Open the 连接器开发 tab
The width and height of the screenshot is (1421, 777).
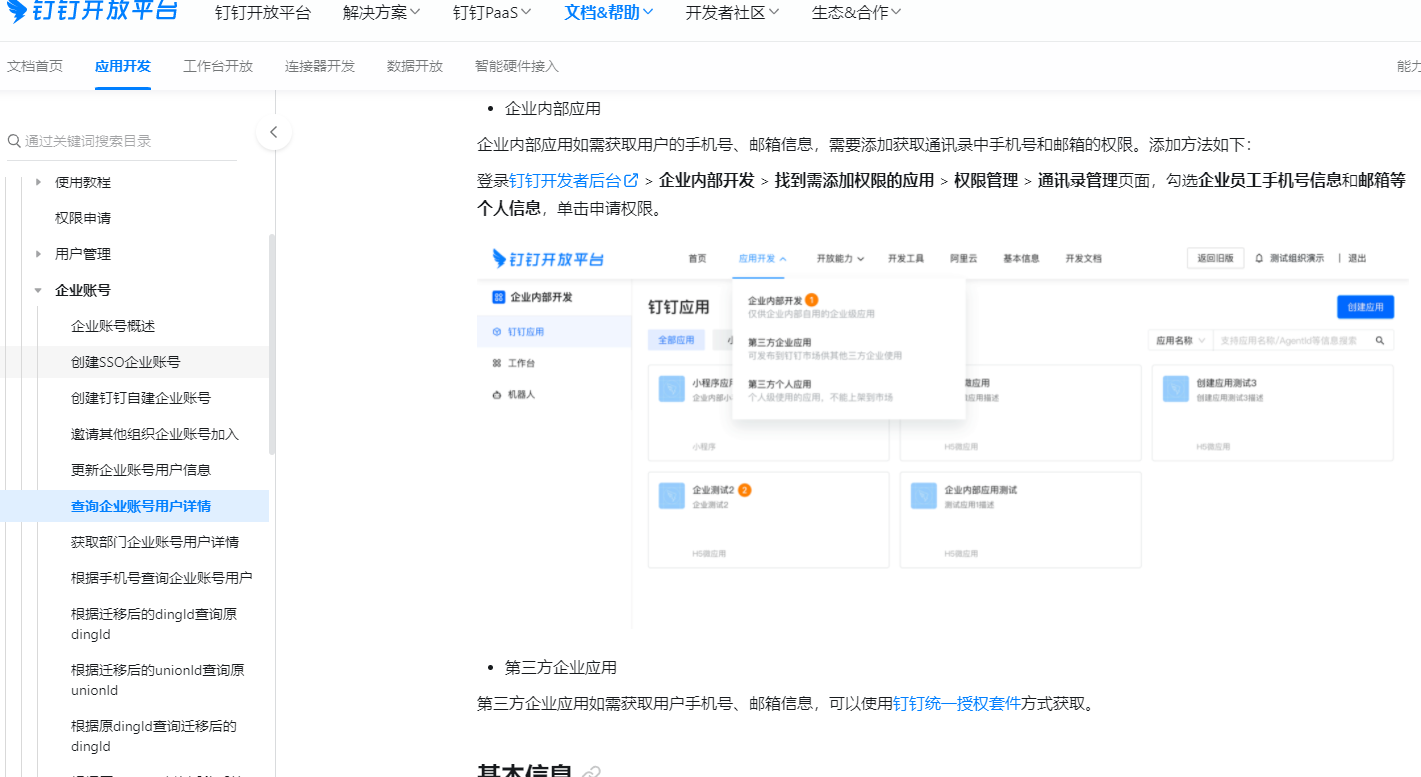[x=320, y=66]
